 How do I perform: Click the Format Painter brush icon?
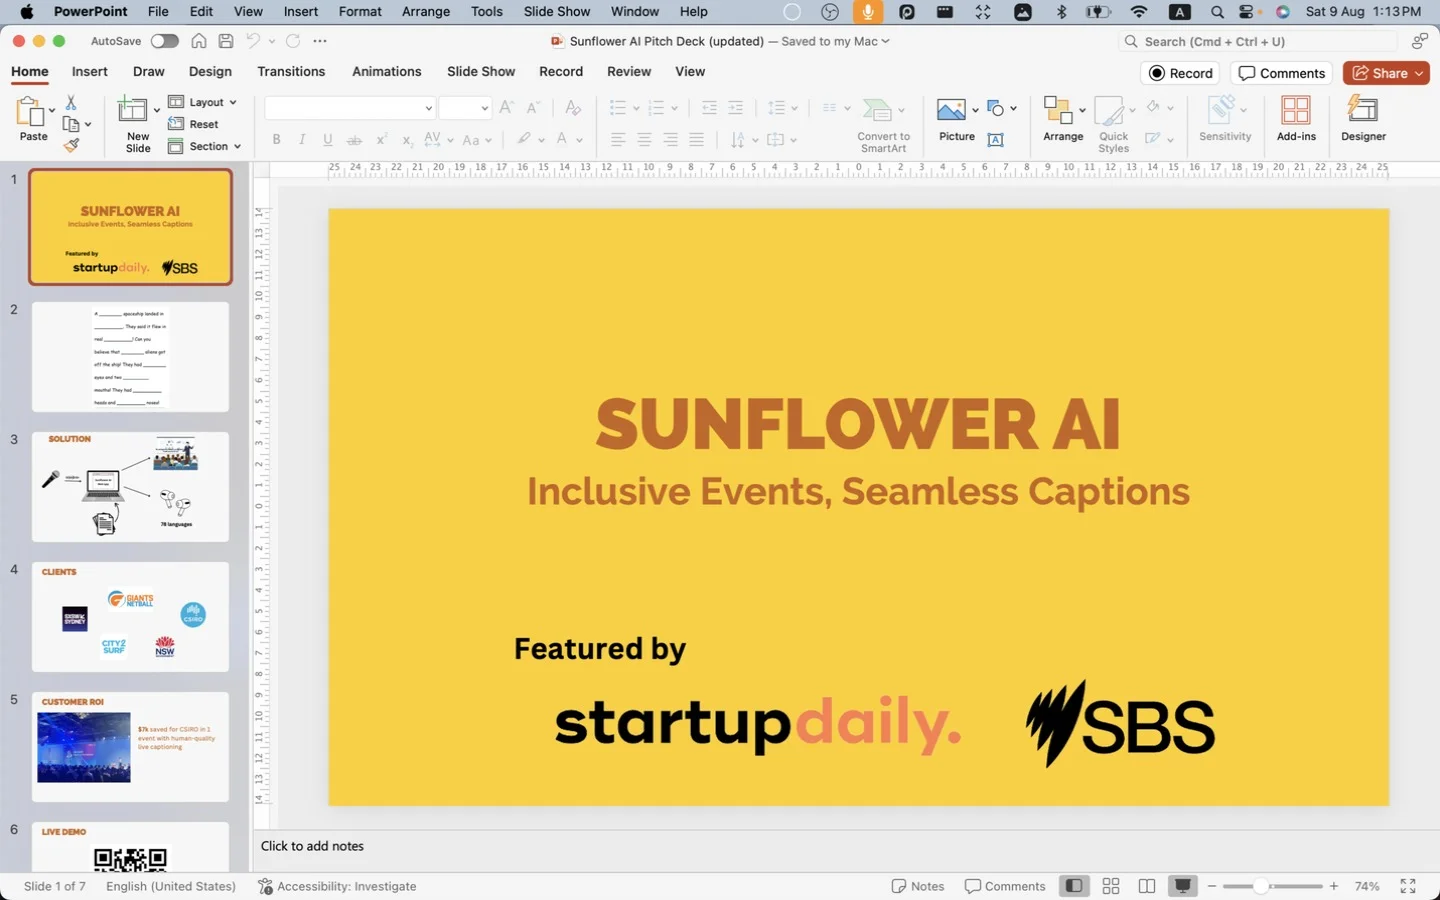71,145
